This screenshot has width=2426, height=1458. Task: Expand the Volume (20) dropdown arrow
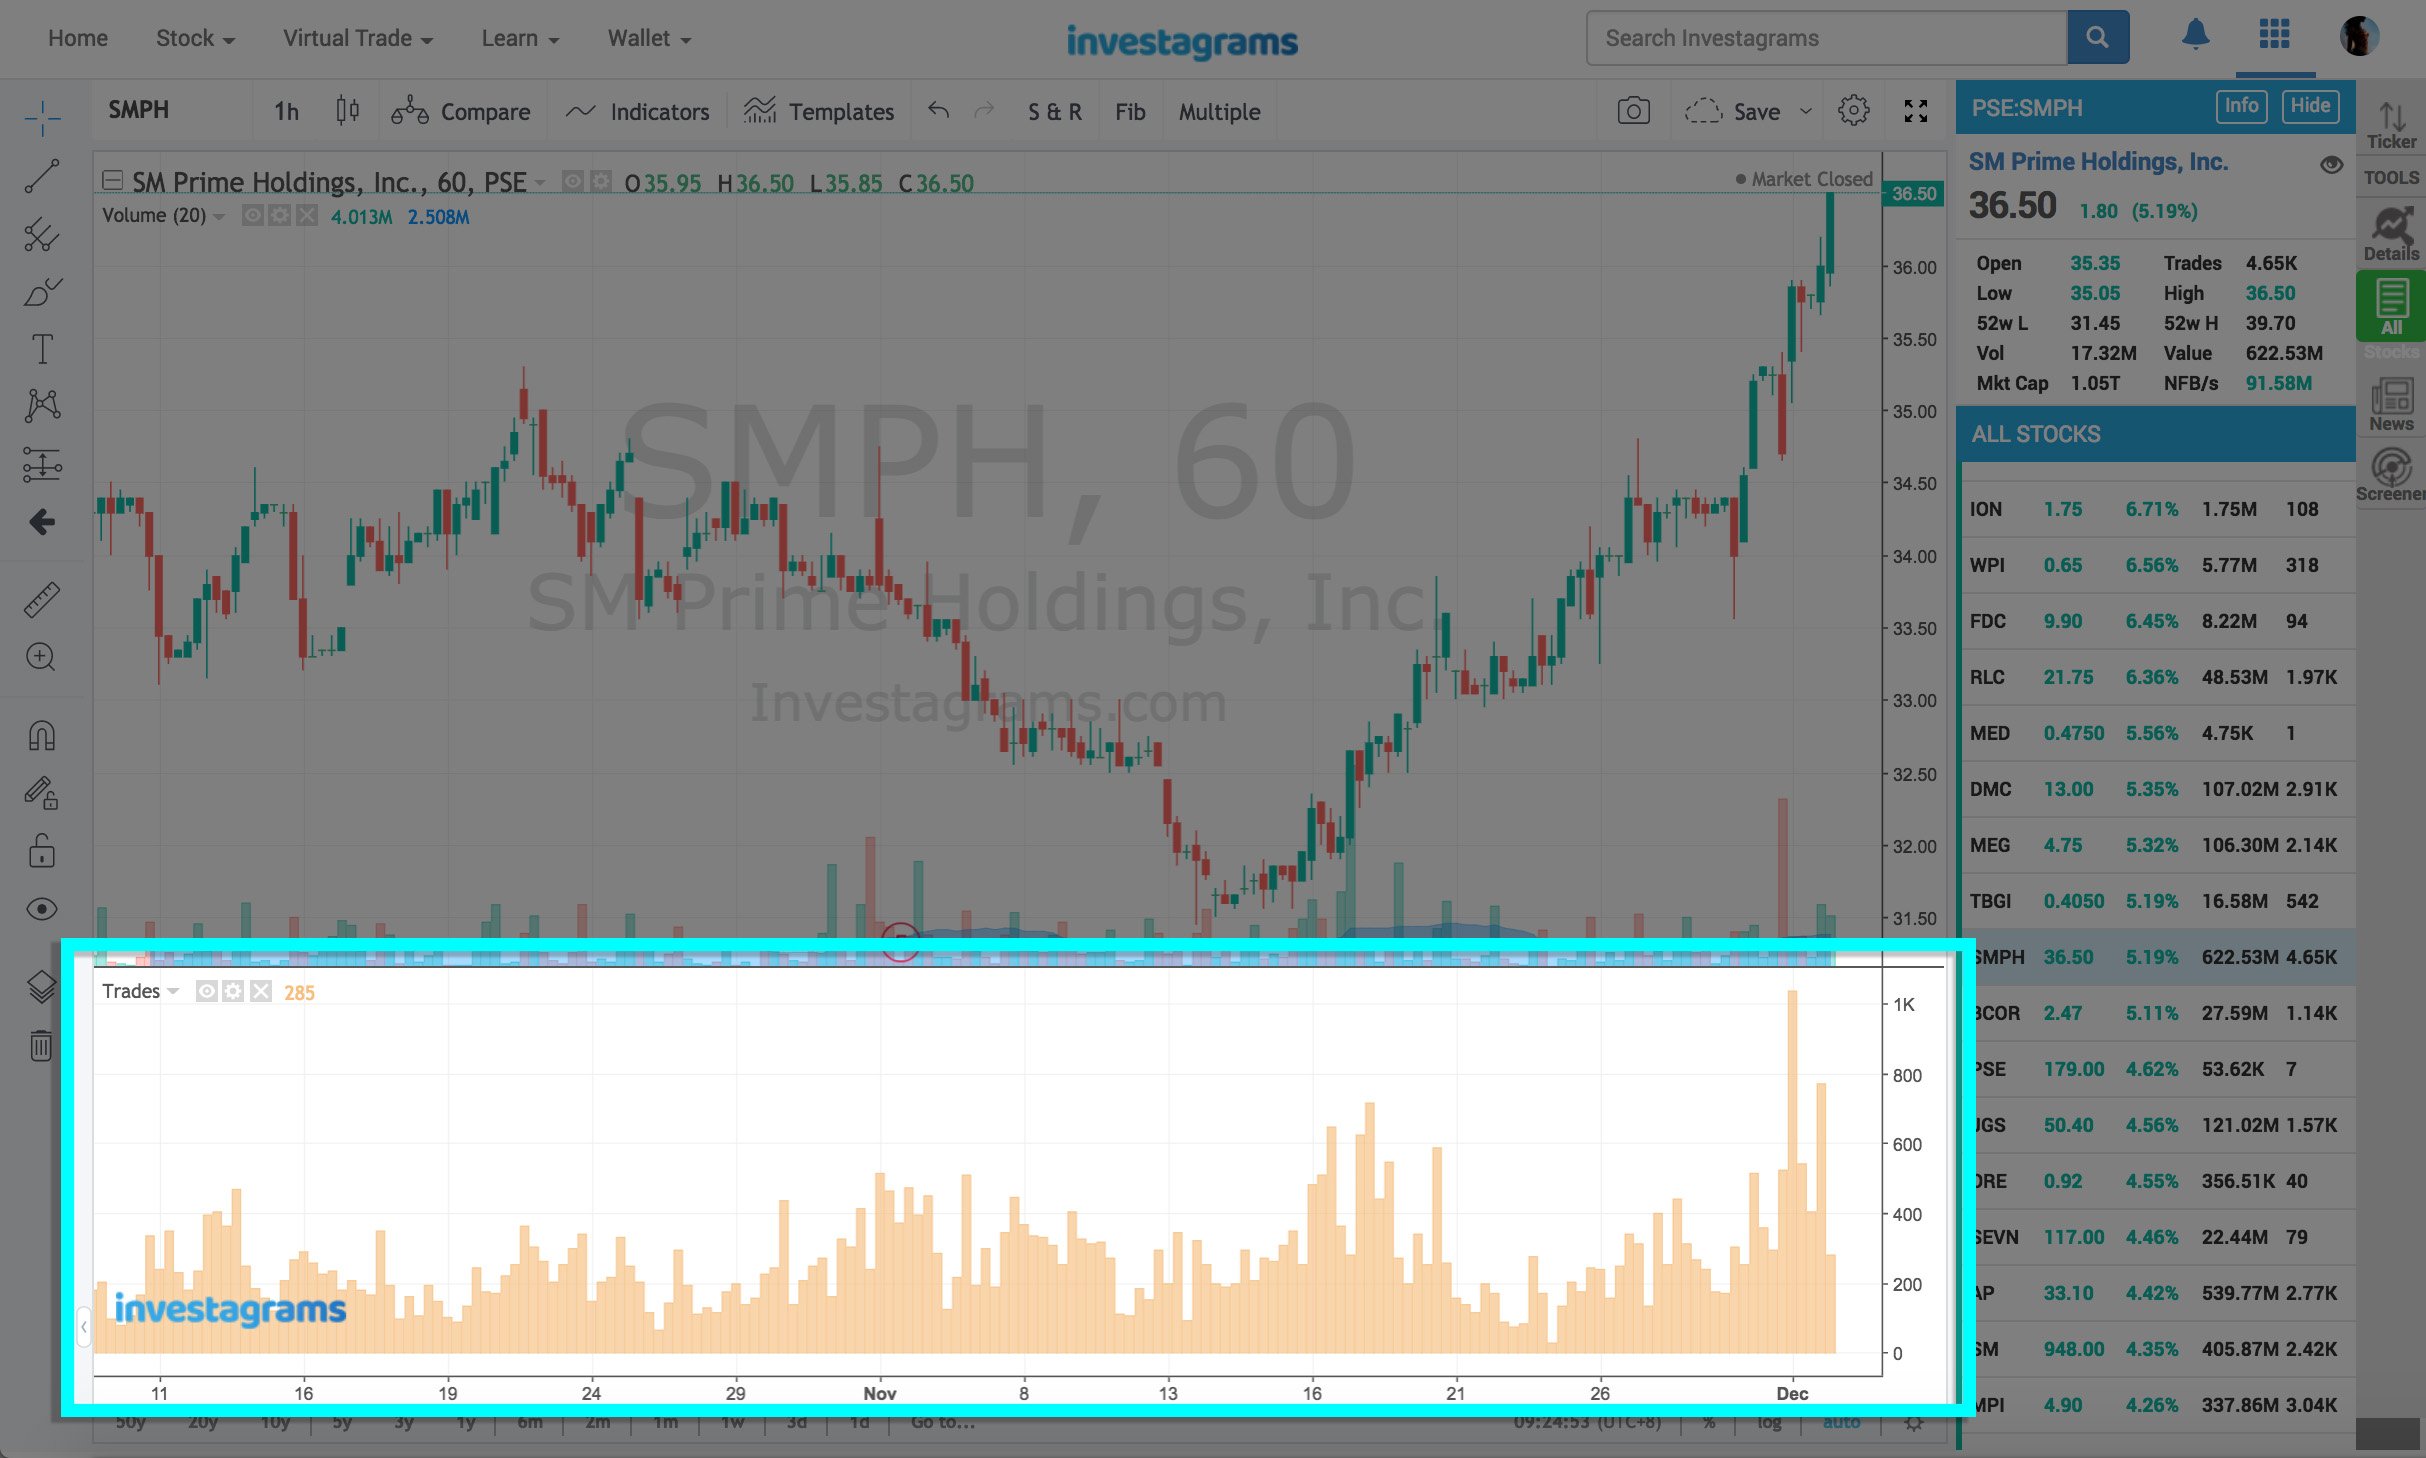[219, 216]
